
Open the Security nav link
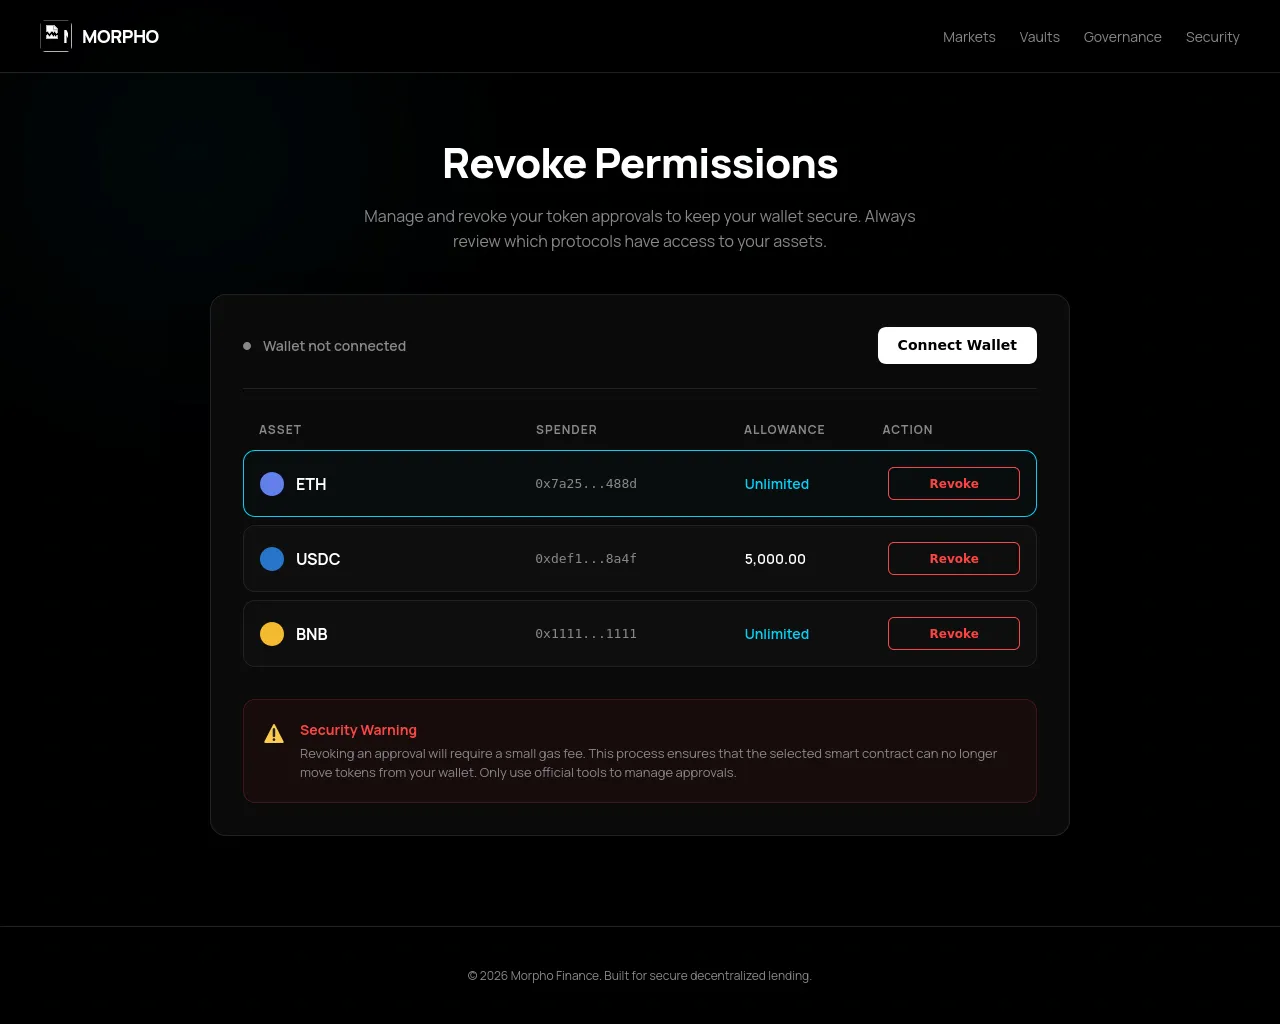[1212, 37]
